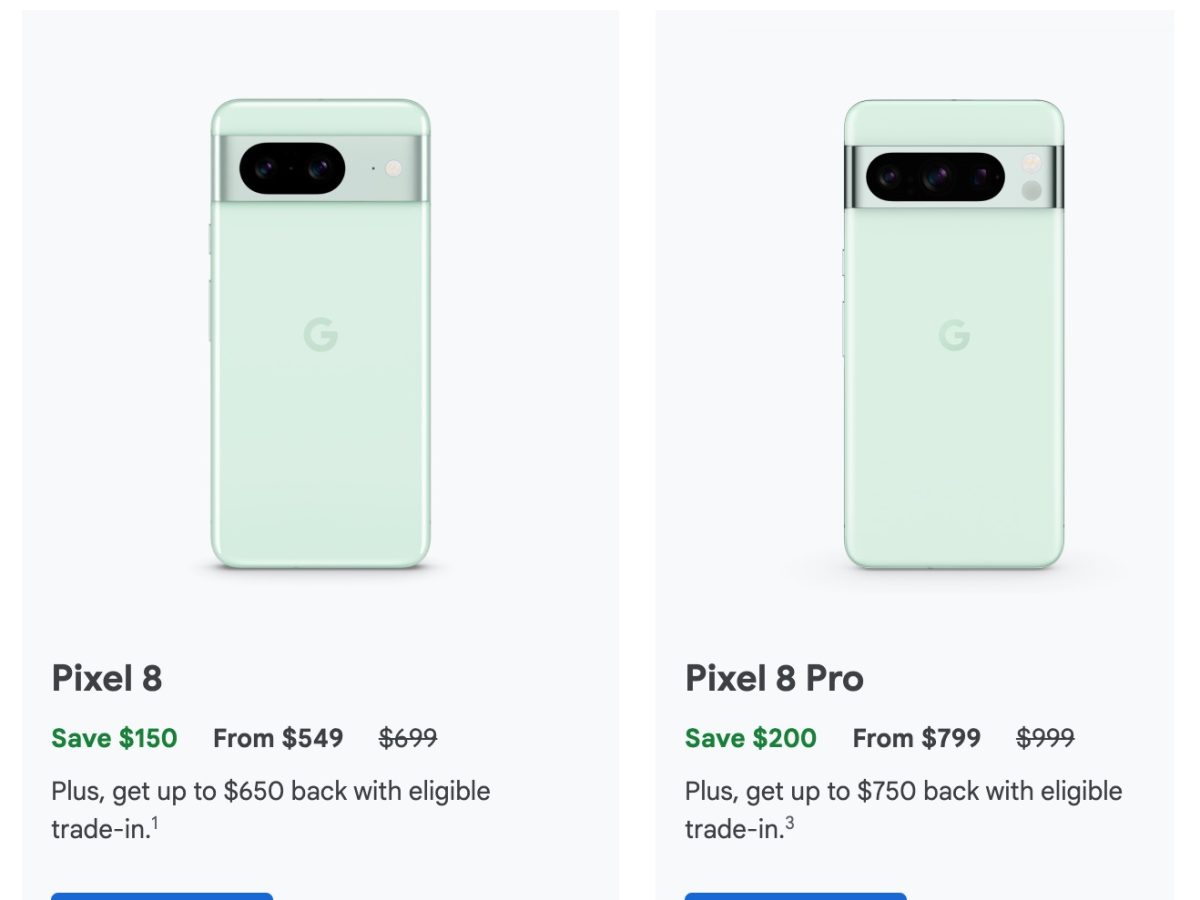Select the Pixel 8 heading
This screenshot has width=1200, height=900.
(107, 678)
